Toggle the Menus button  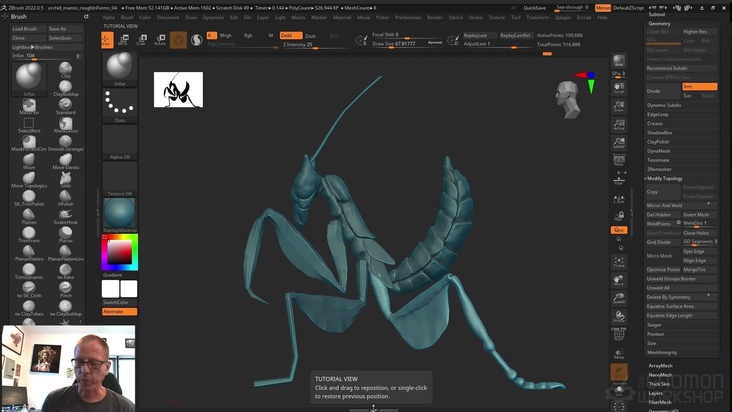603,7
